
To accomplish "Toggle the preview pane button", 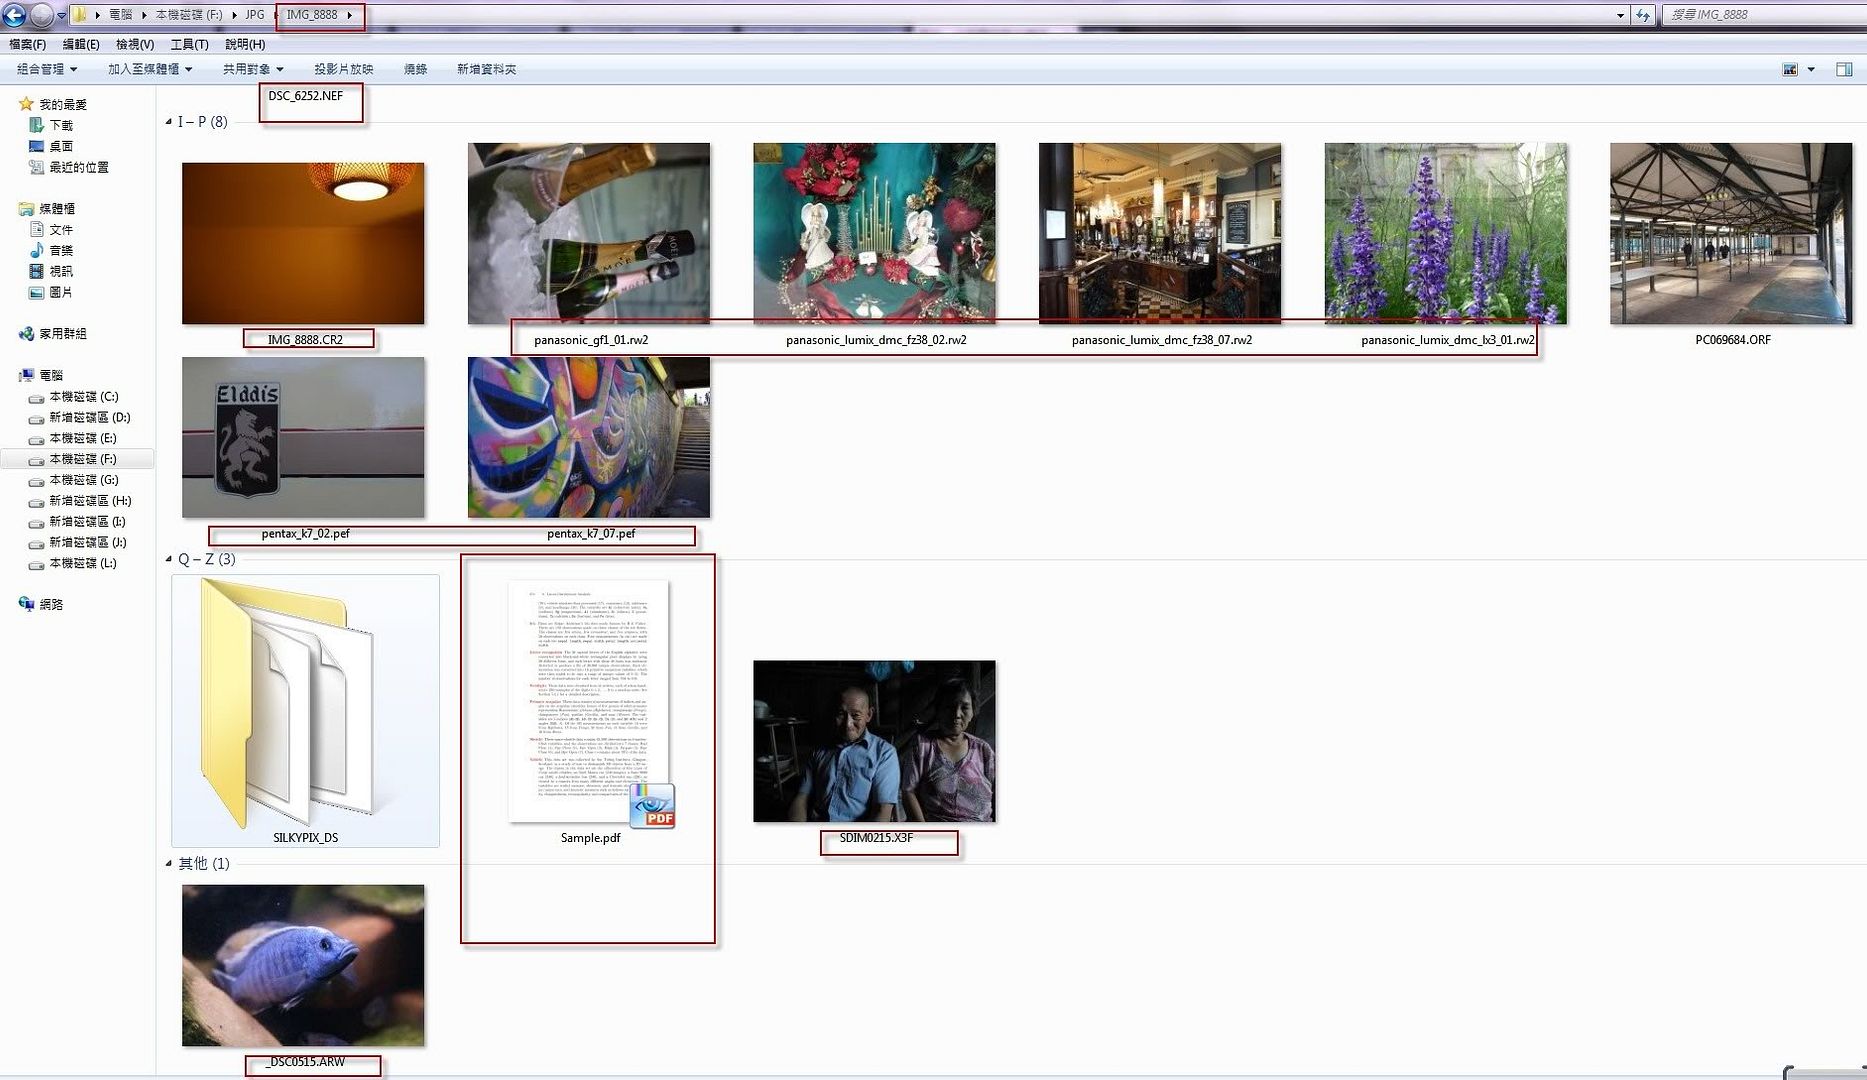I will (x=1844, y=69).
